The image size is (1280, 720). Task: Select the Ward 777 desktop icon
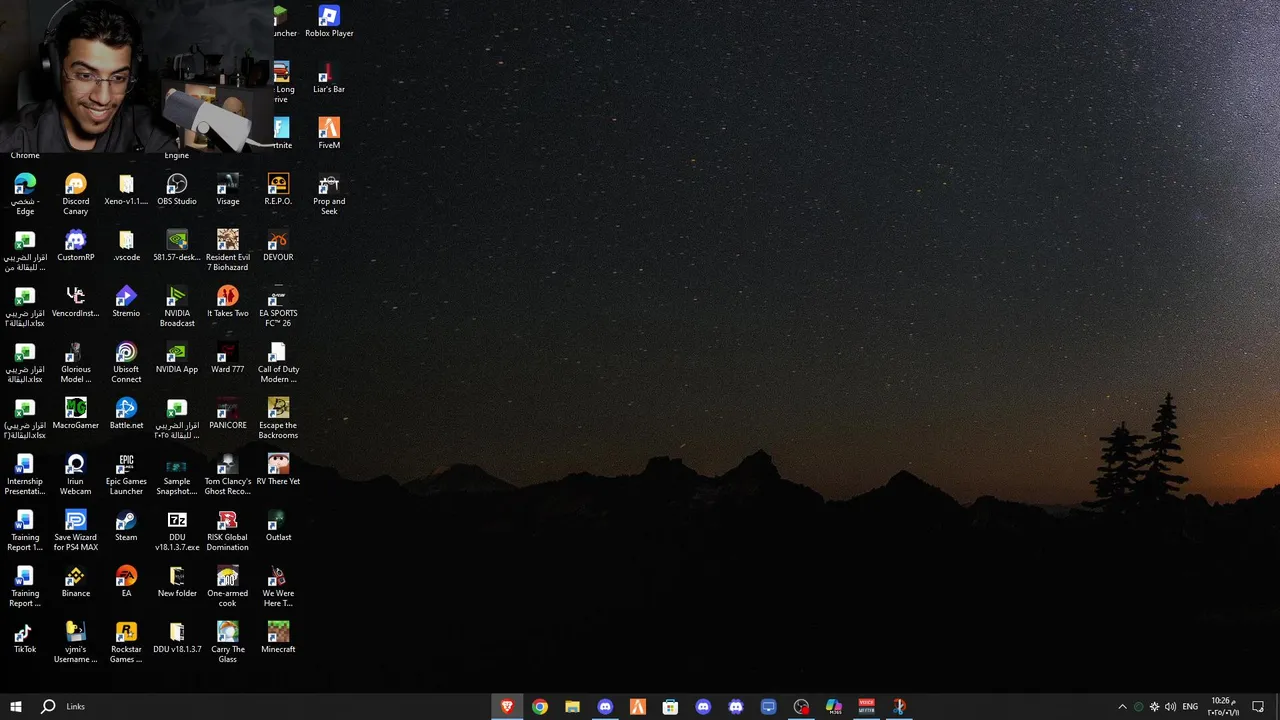point(228,358)
